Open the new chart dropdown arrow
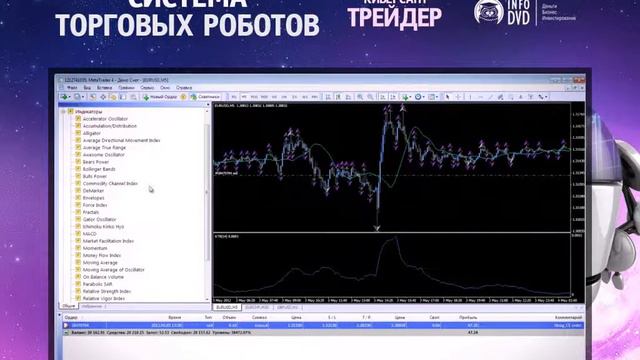 point(70,97)
